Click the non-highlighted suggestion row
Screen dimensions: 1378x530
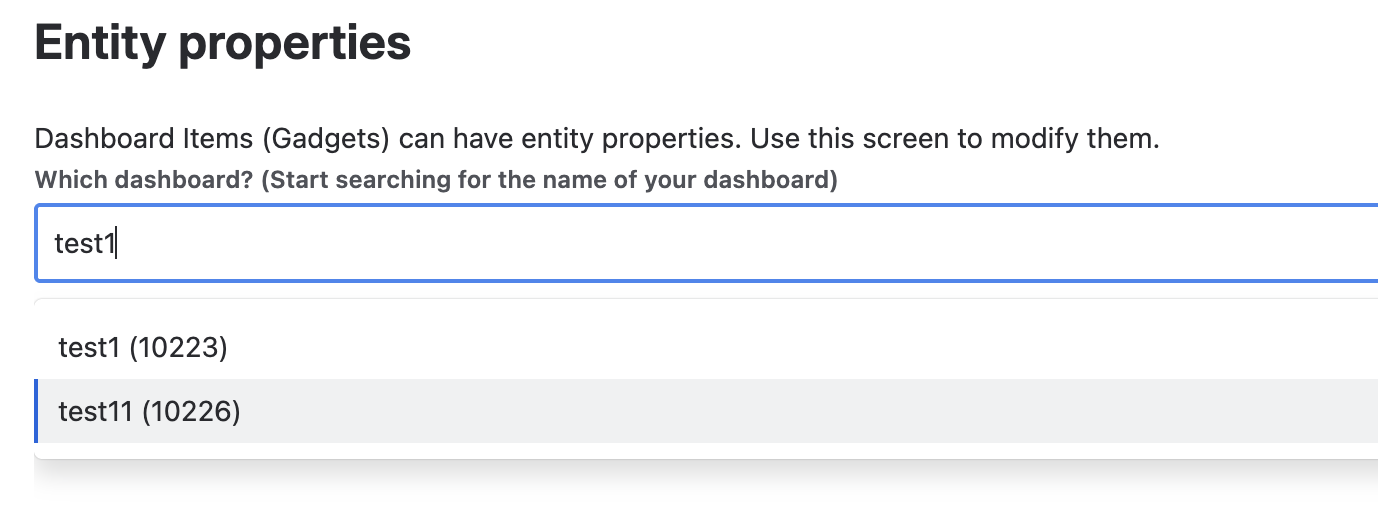click(700, 348)
